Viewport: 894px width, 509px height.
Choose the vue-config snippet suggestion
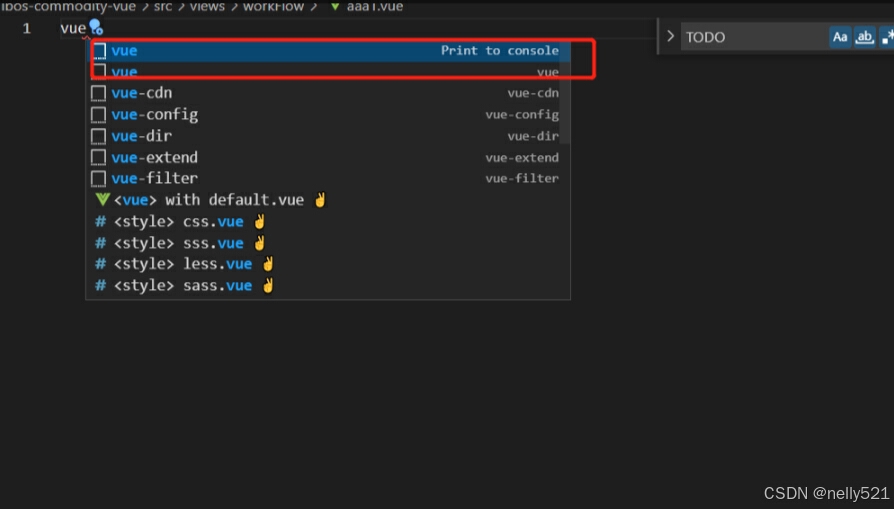tap(328, 115)
